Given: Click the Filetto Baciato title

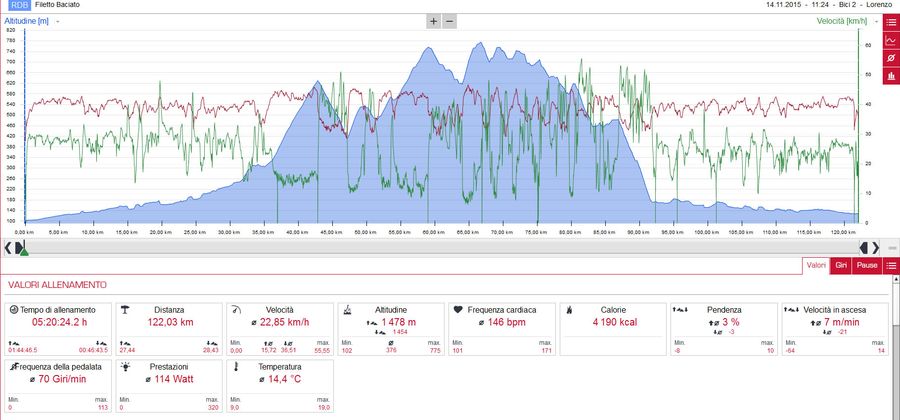Looking at the screenshot, I should pyautogui.click(x=57, y=5).
